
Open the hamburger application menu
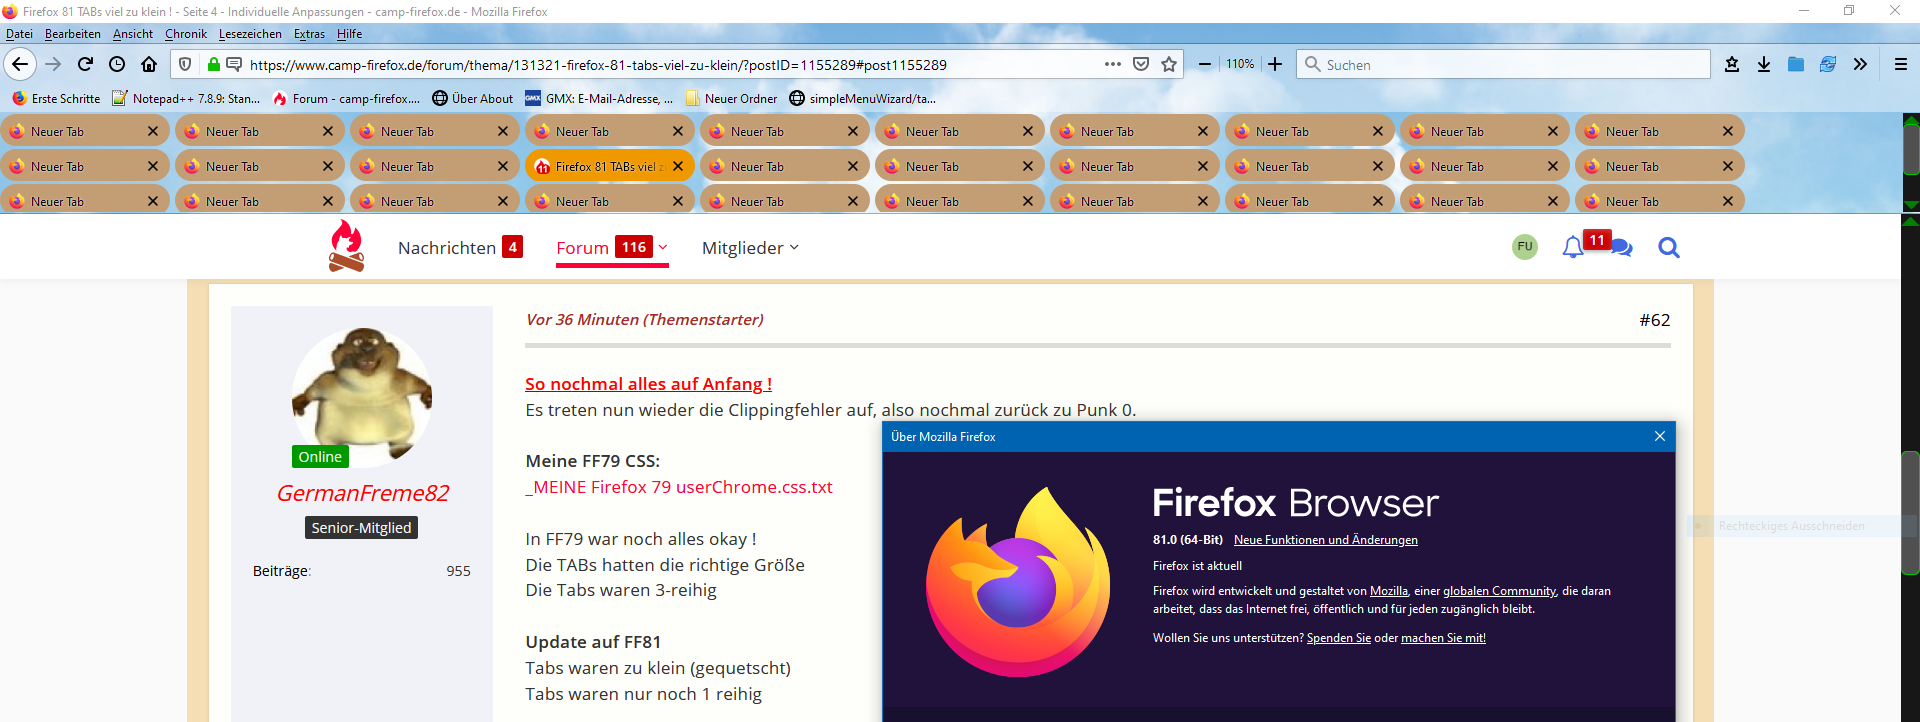coord(1901,64)
